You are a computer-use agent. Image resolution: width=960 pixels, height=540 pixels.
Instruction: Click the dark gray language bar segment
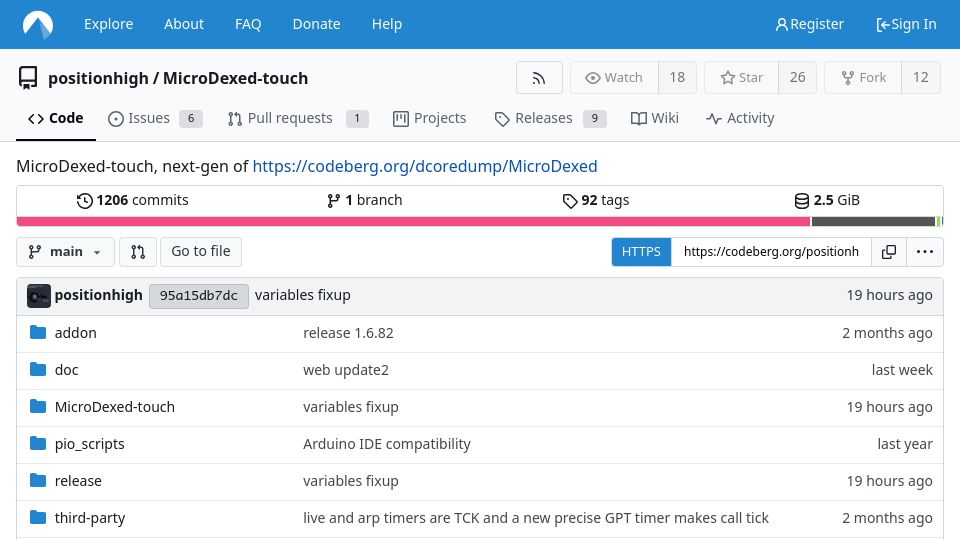tap(873, 222)
